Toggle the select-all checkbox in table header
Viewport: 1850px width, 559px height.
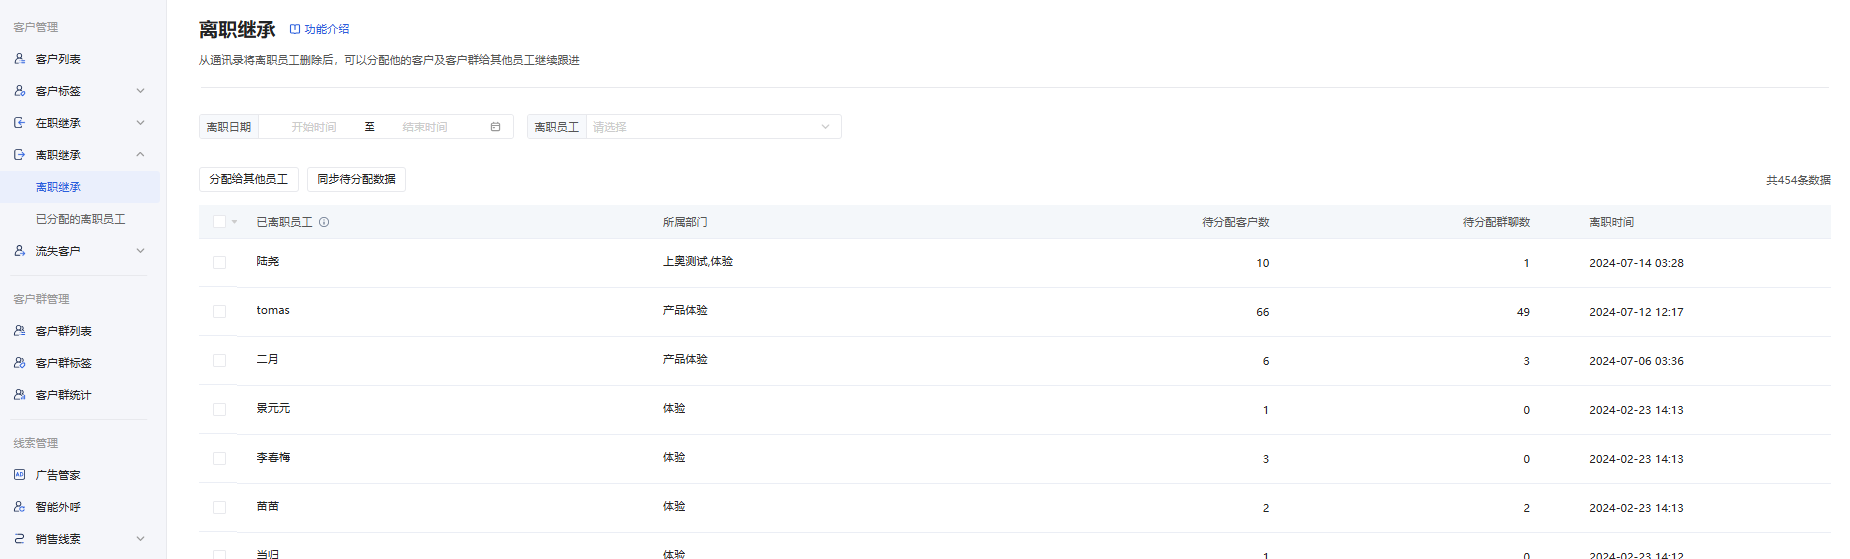click(x=219, y=222)
